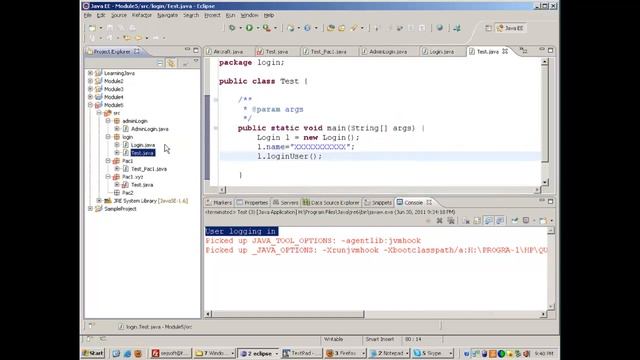This screenshot has height=360, width=640.
Task: Toggle show console when standard error changes
Action: click(x=500, y=220)
